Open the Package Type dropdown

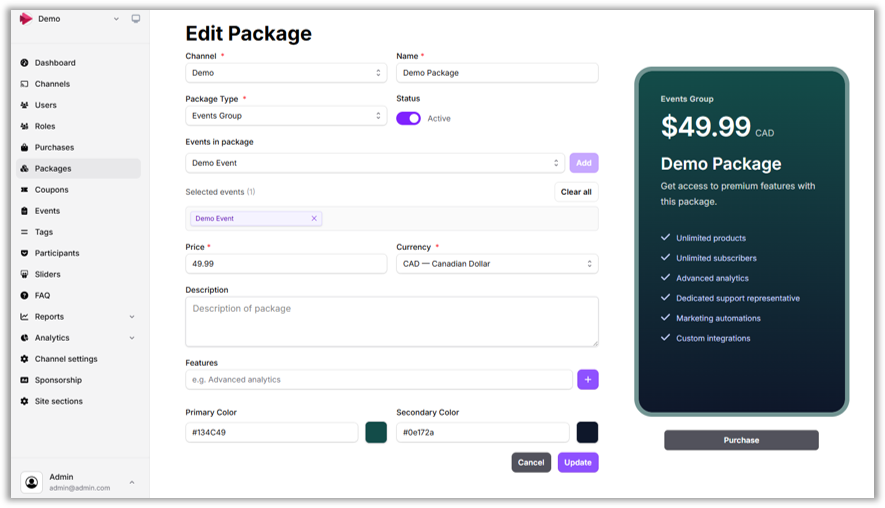click(286, 116)
